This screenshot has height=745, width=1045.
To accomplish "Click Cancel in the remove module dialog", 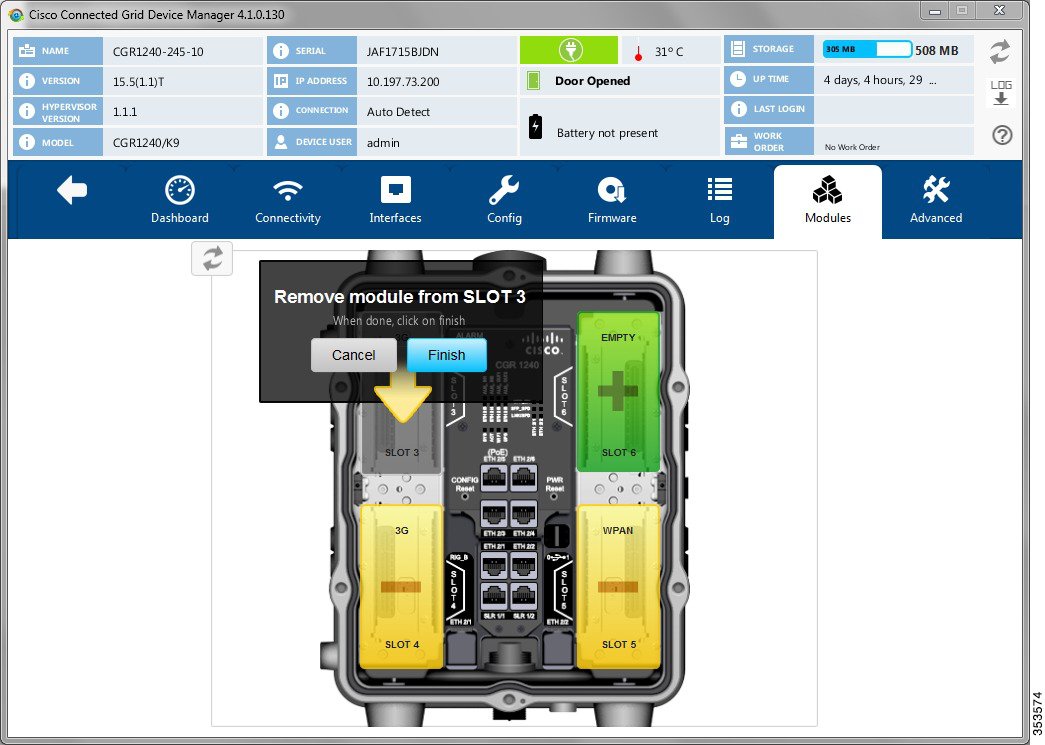I will 354,355.
